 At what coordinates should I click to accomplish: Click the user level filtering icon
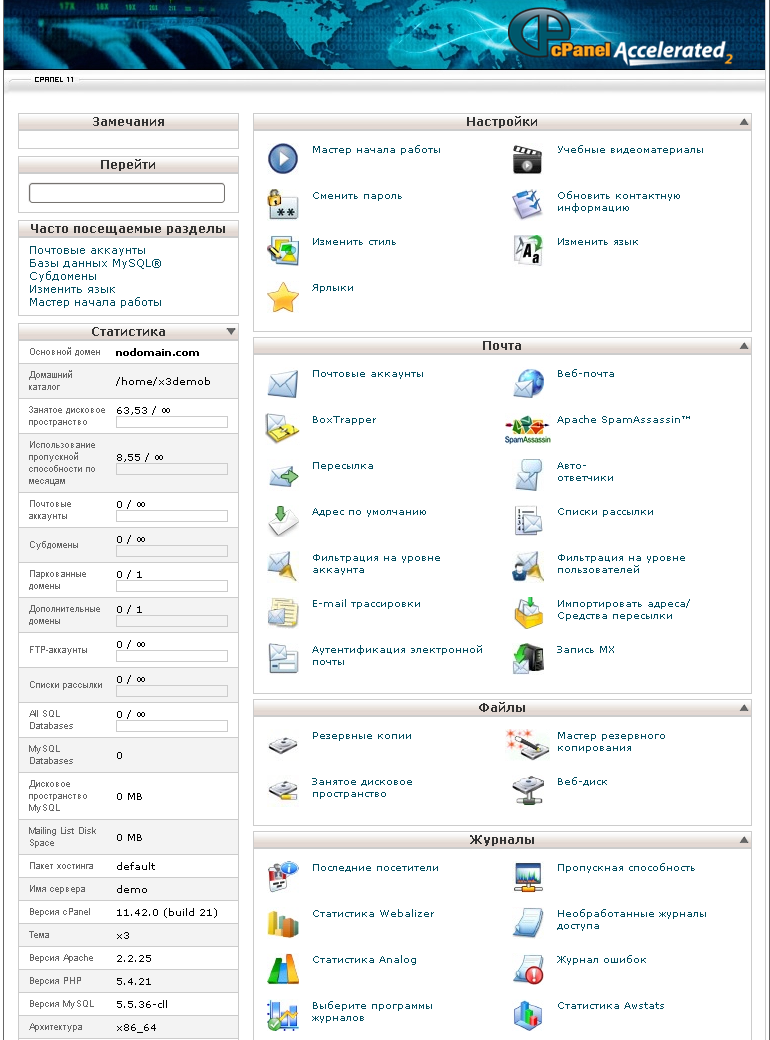(x=528, y=566)
